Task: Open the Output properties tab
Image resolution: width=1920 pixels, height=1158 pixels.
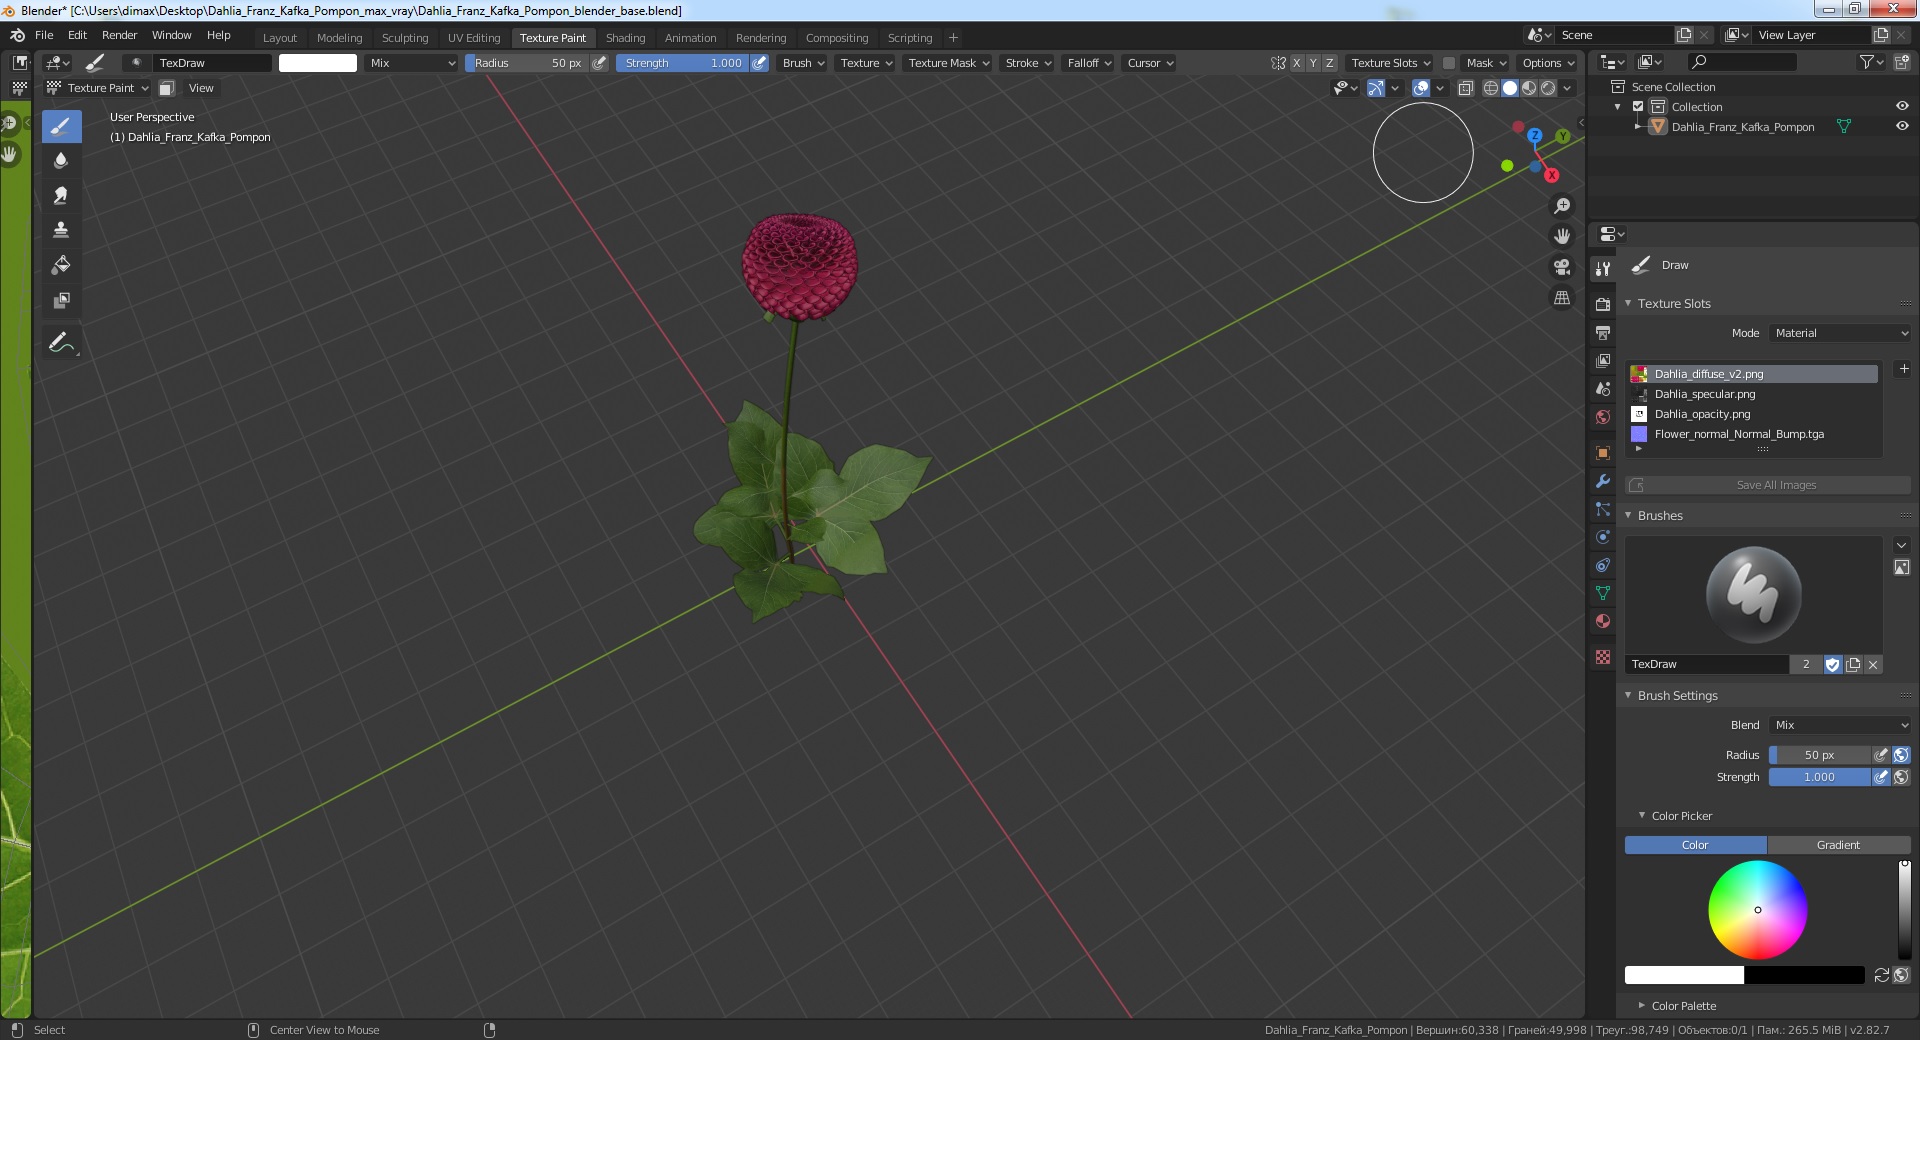Action: (1603, 332)
